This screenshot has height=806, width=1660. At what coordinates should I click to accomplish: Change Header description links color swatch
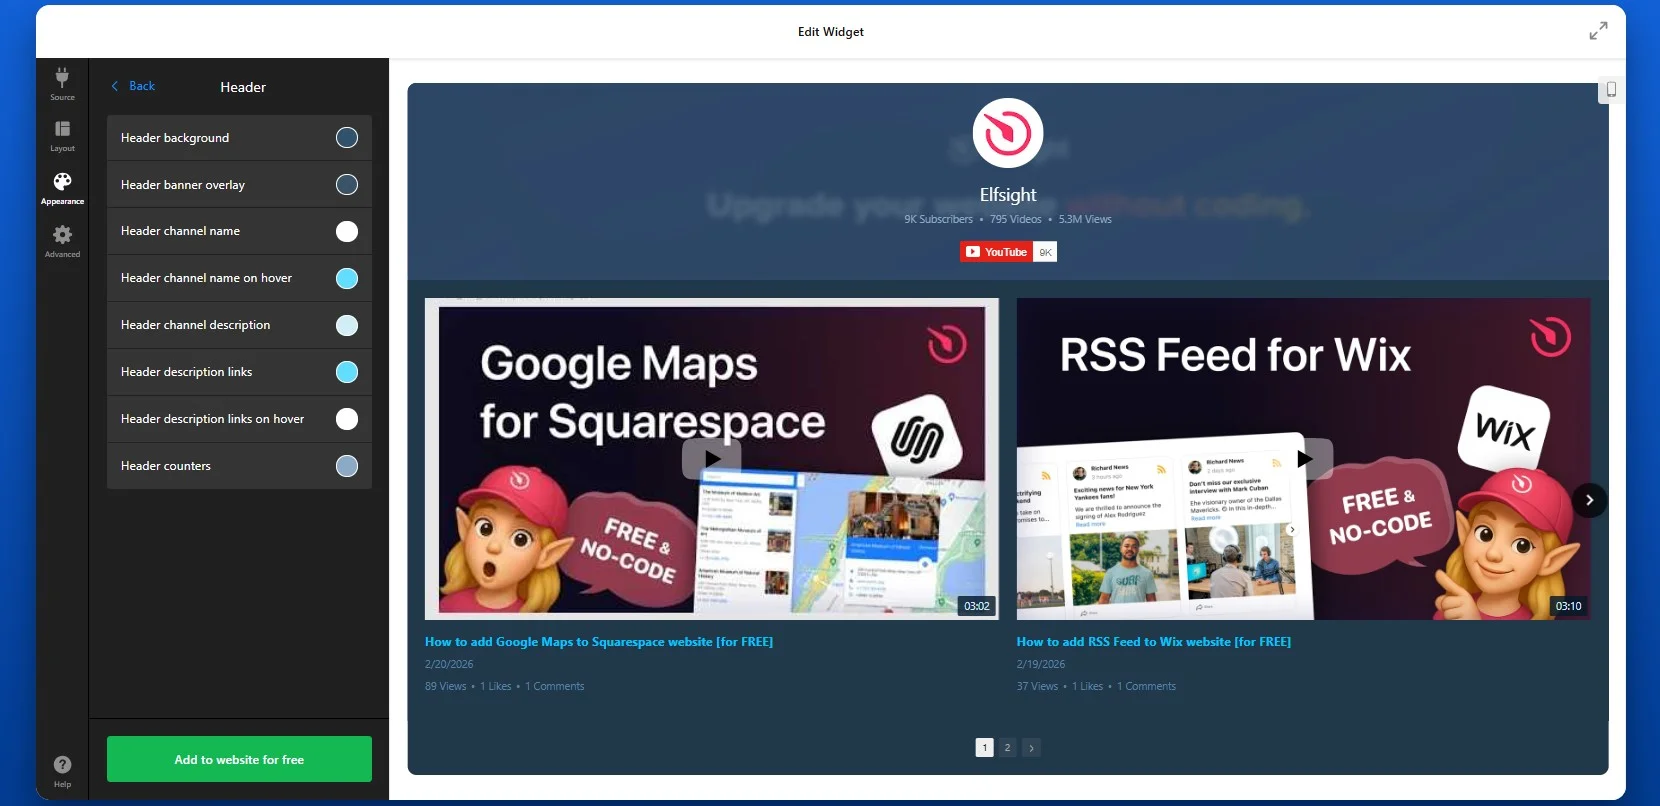[347, 372]
